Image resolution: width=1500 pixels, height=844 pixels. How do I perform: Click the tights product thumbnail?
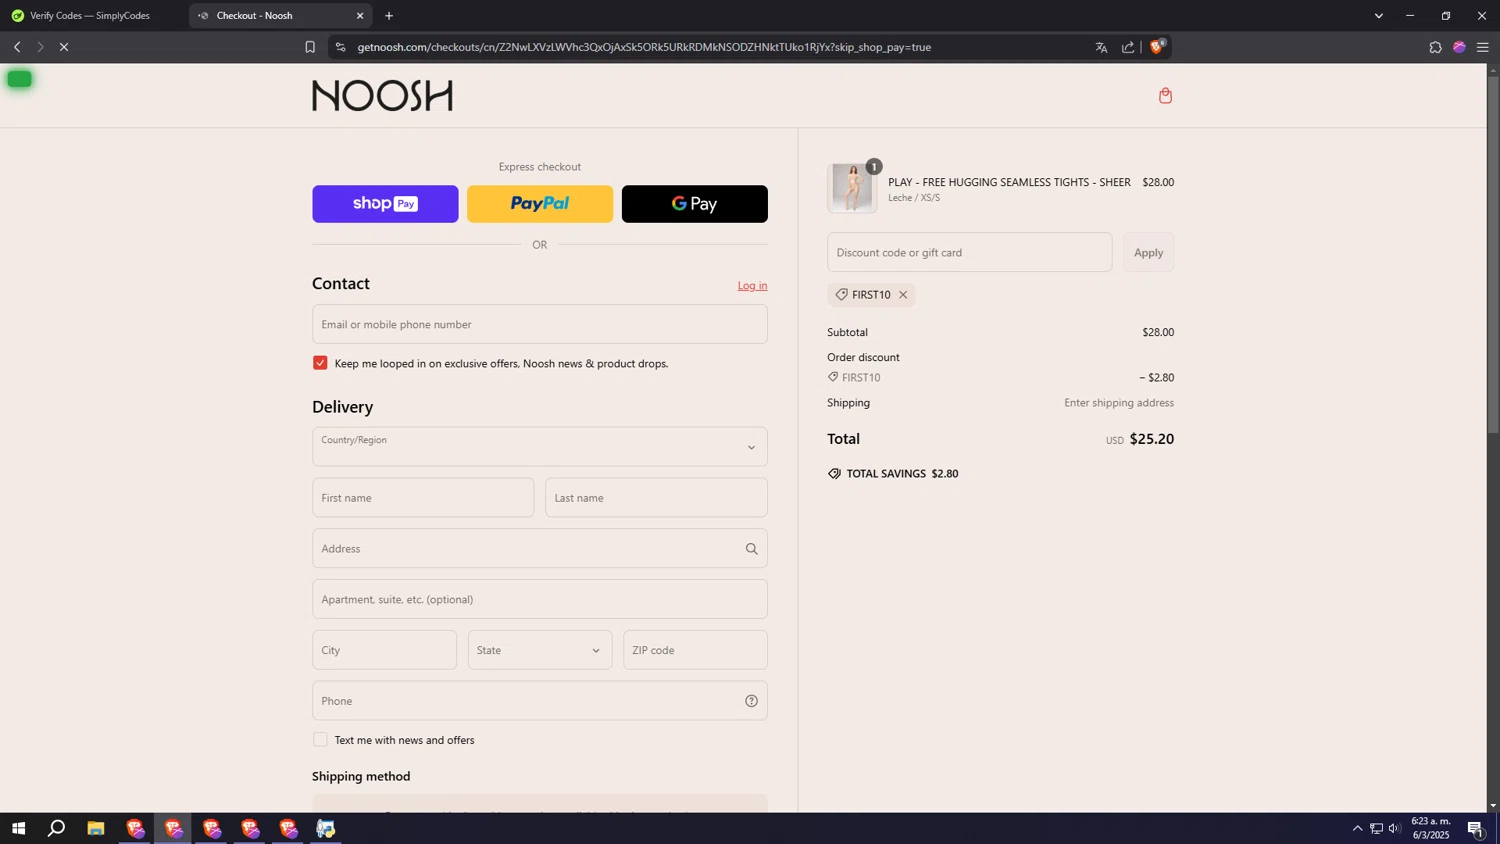(852, 188)
